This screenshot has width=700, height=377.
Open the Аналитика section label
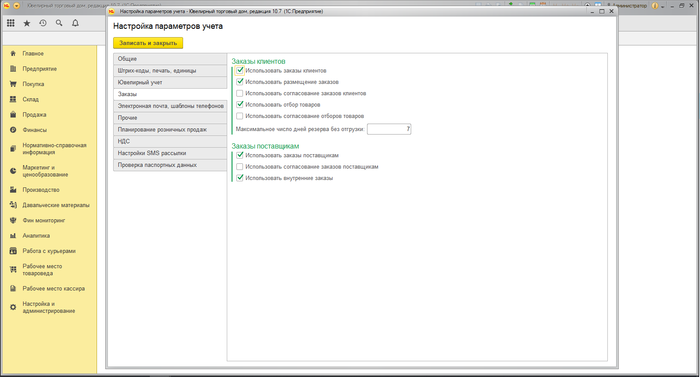36,235
